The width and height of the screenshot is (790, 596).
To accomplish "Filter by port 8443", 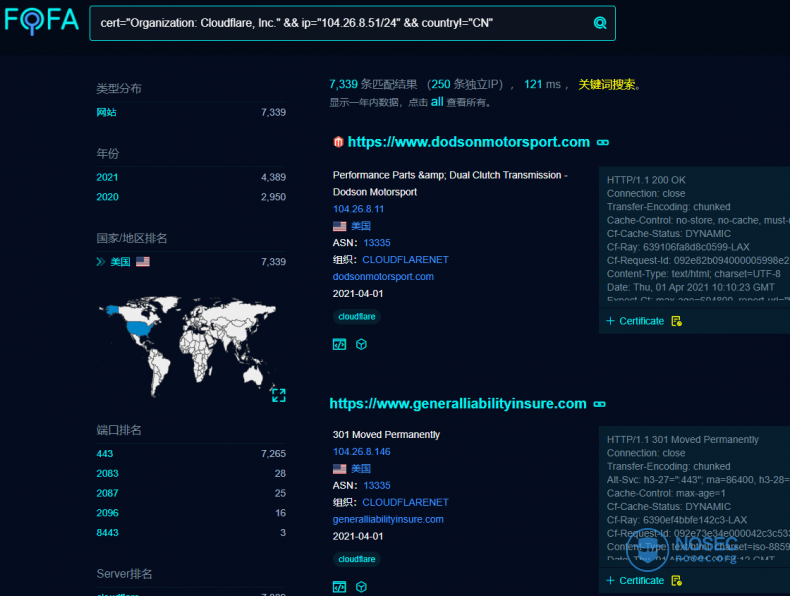I will [x=107, y=533].
